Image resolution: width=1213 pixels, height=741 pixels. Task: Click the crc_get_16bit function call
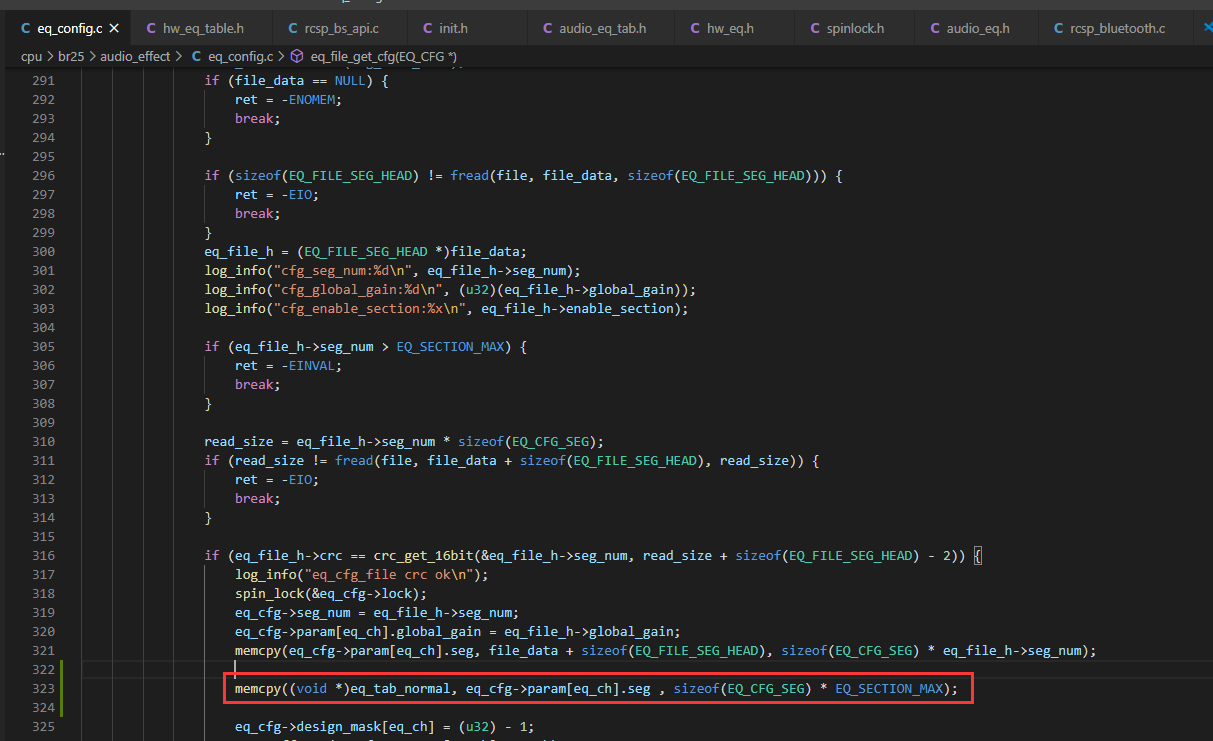coord(423,555)
